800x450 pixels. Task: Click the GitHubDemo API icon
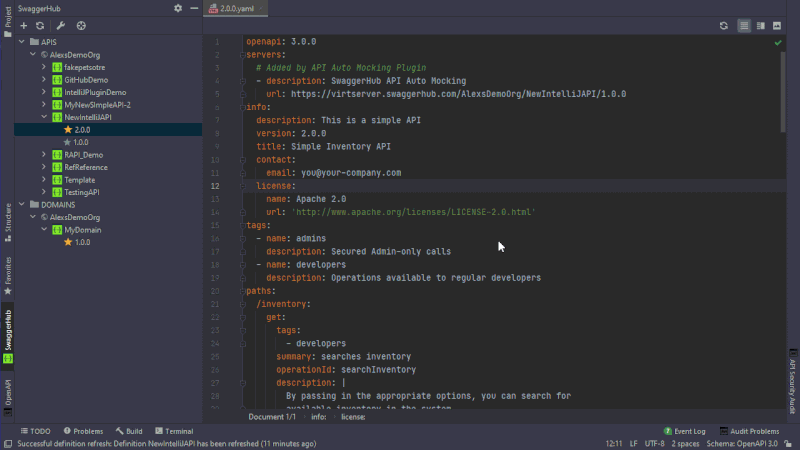[x=57, y=80]
